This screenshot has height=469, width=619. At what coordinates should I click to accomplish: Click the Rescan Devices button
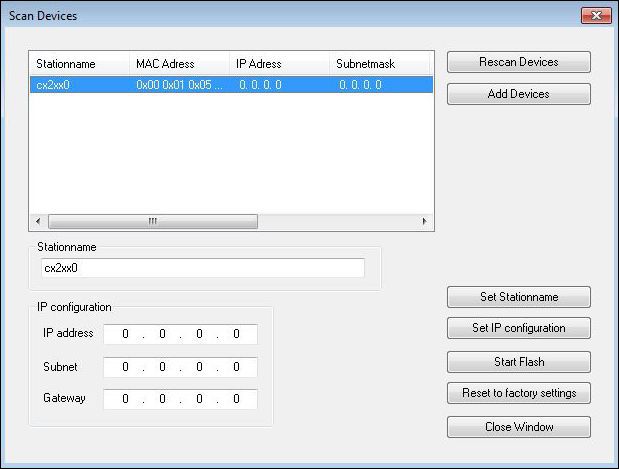519,62
